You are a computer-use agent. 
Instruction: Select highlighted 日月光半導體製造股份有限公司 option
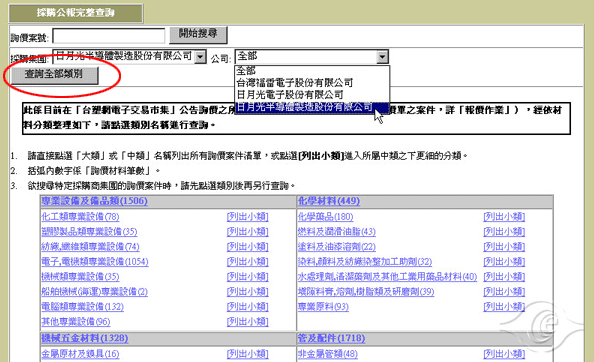coord(305,107)
